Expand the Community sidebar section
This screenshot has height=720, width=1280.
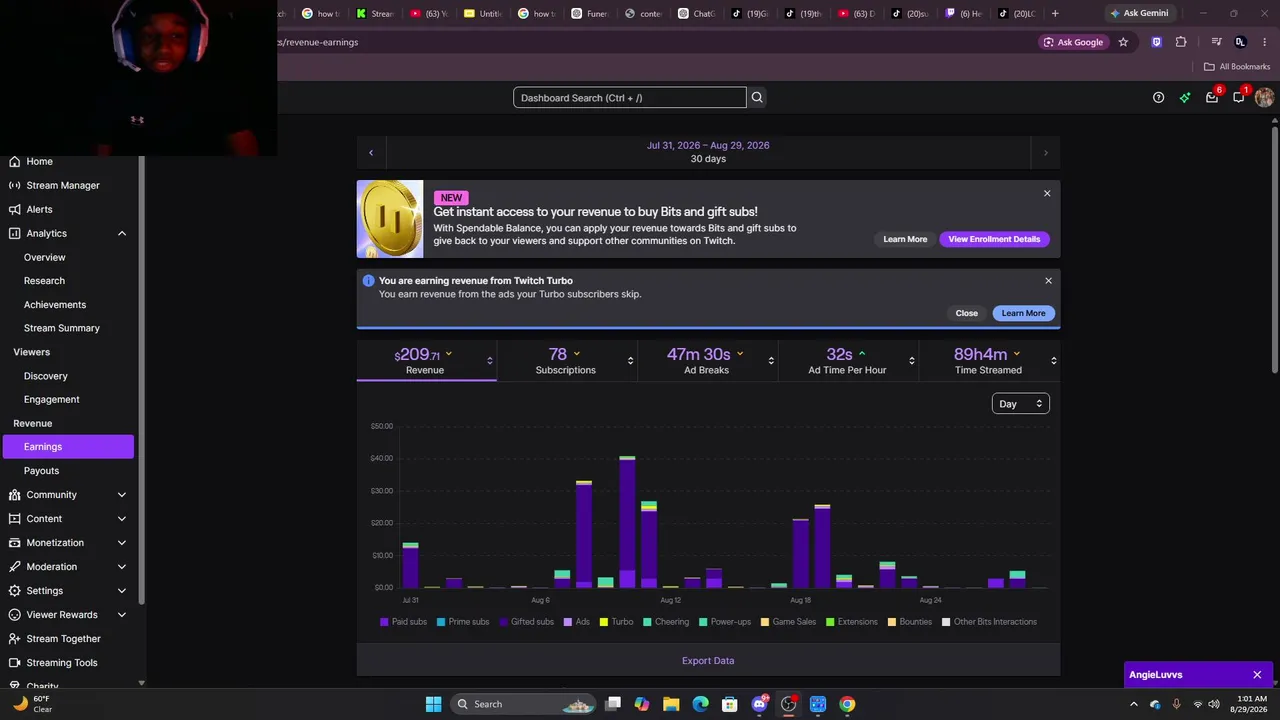click(122, 495)
